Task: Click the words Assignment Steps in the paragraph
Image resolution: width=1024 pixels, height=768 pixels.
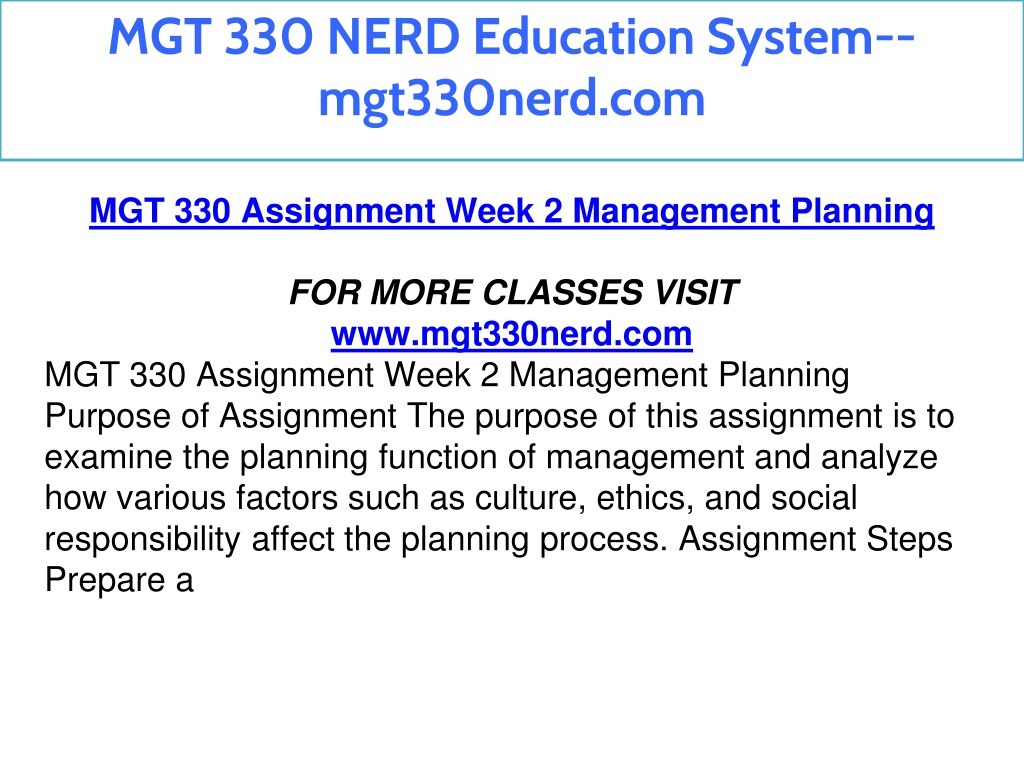Action: (816, 539)
